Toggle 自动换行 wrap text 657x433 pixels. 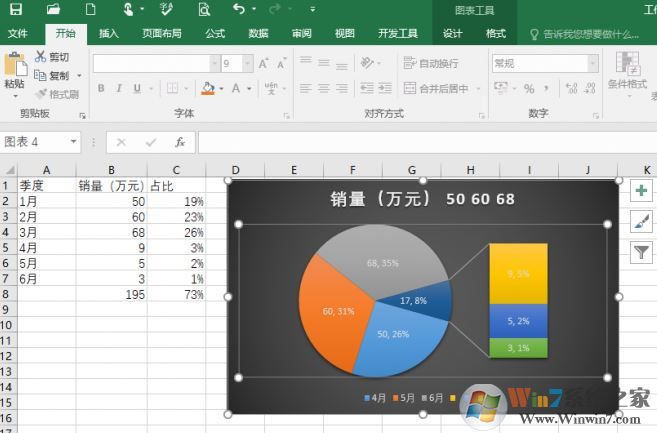click(x=431, y=63)
